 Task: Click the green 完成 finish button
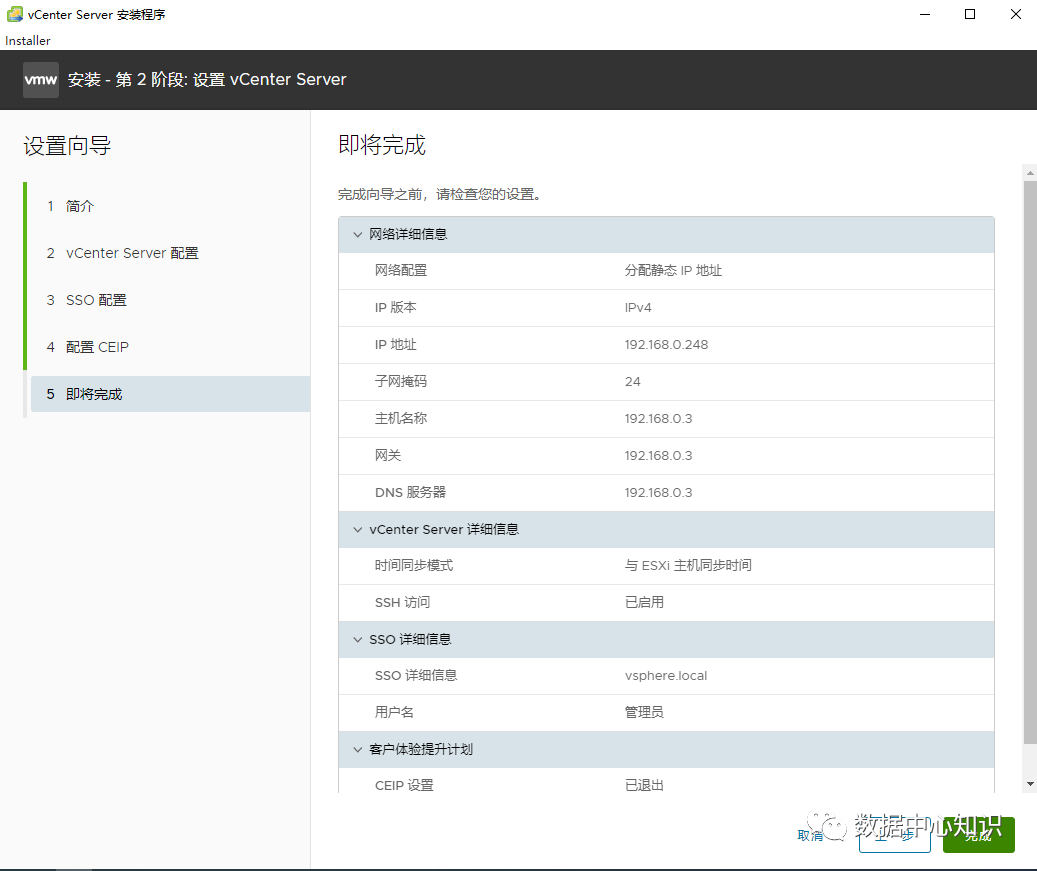[x=979, y=835]
